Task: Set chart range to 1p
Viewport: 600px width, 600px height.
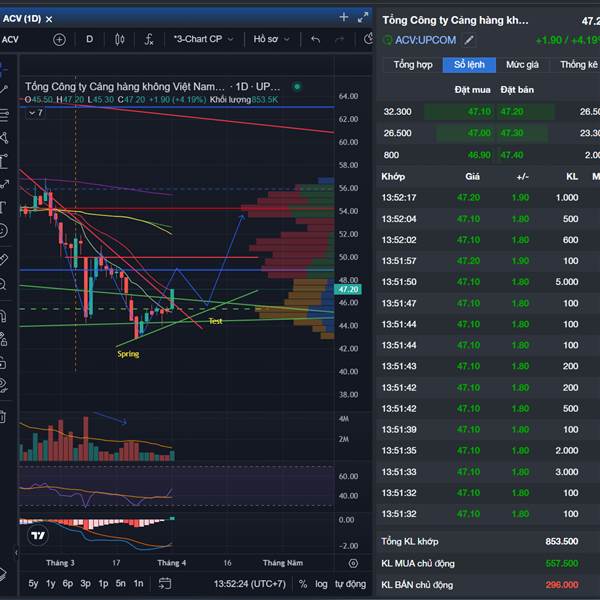Action: tap(103, 584)
